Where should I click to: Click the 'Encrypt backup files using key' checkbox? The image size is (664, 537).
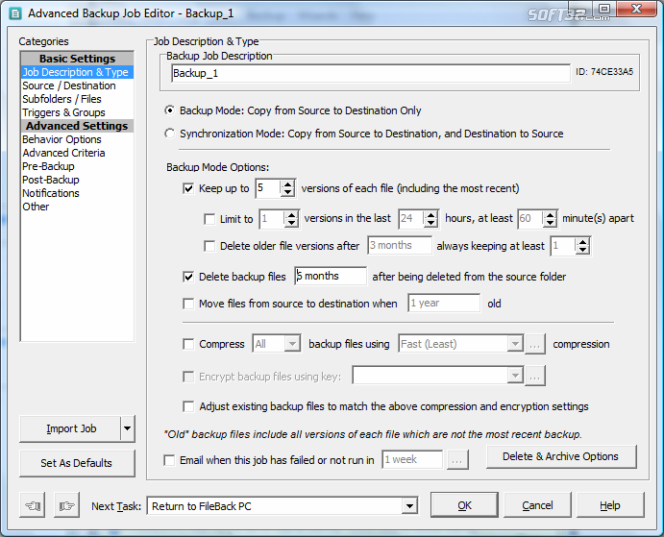pos(188,376)
